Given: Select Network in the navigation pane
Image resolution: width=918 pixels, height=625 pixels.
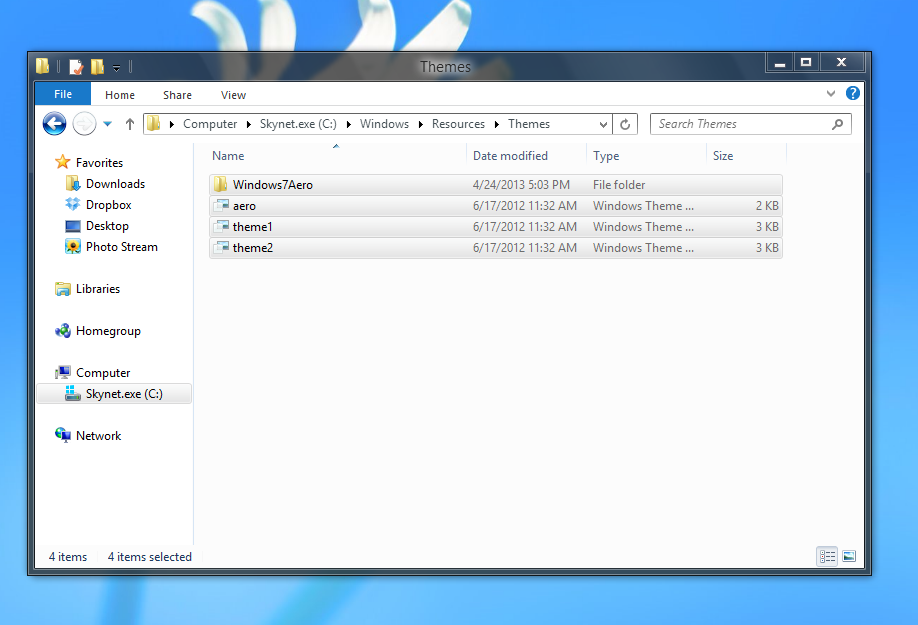Looking at the screenshot, I should click(98, 436).
